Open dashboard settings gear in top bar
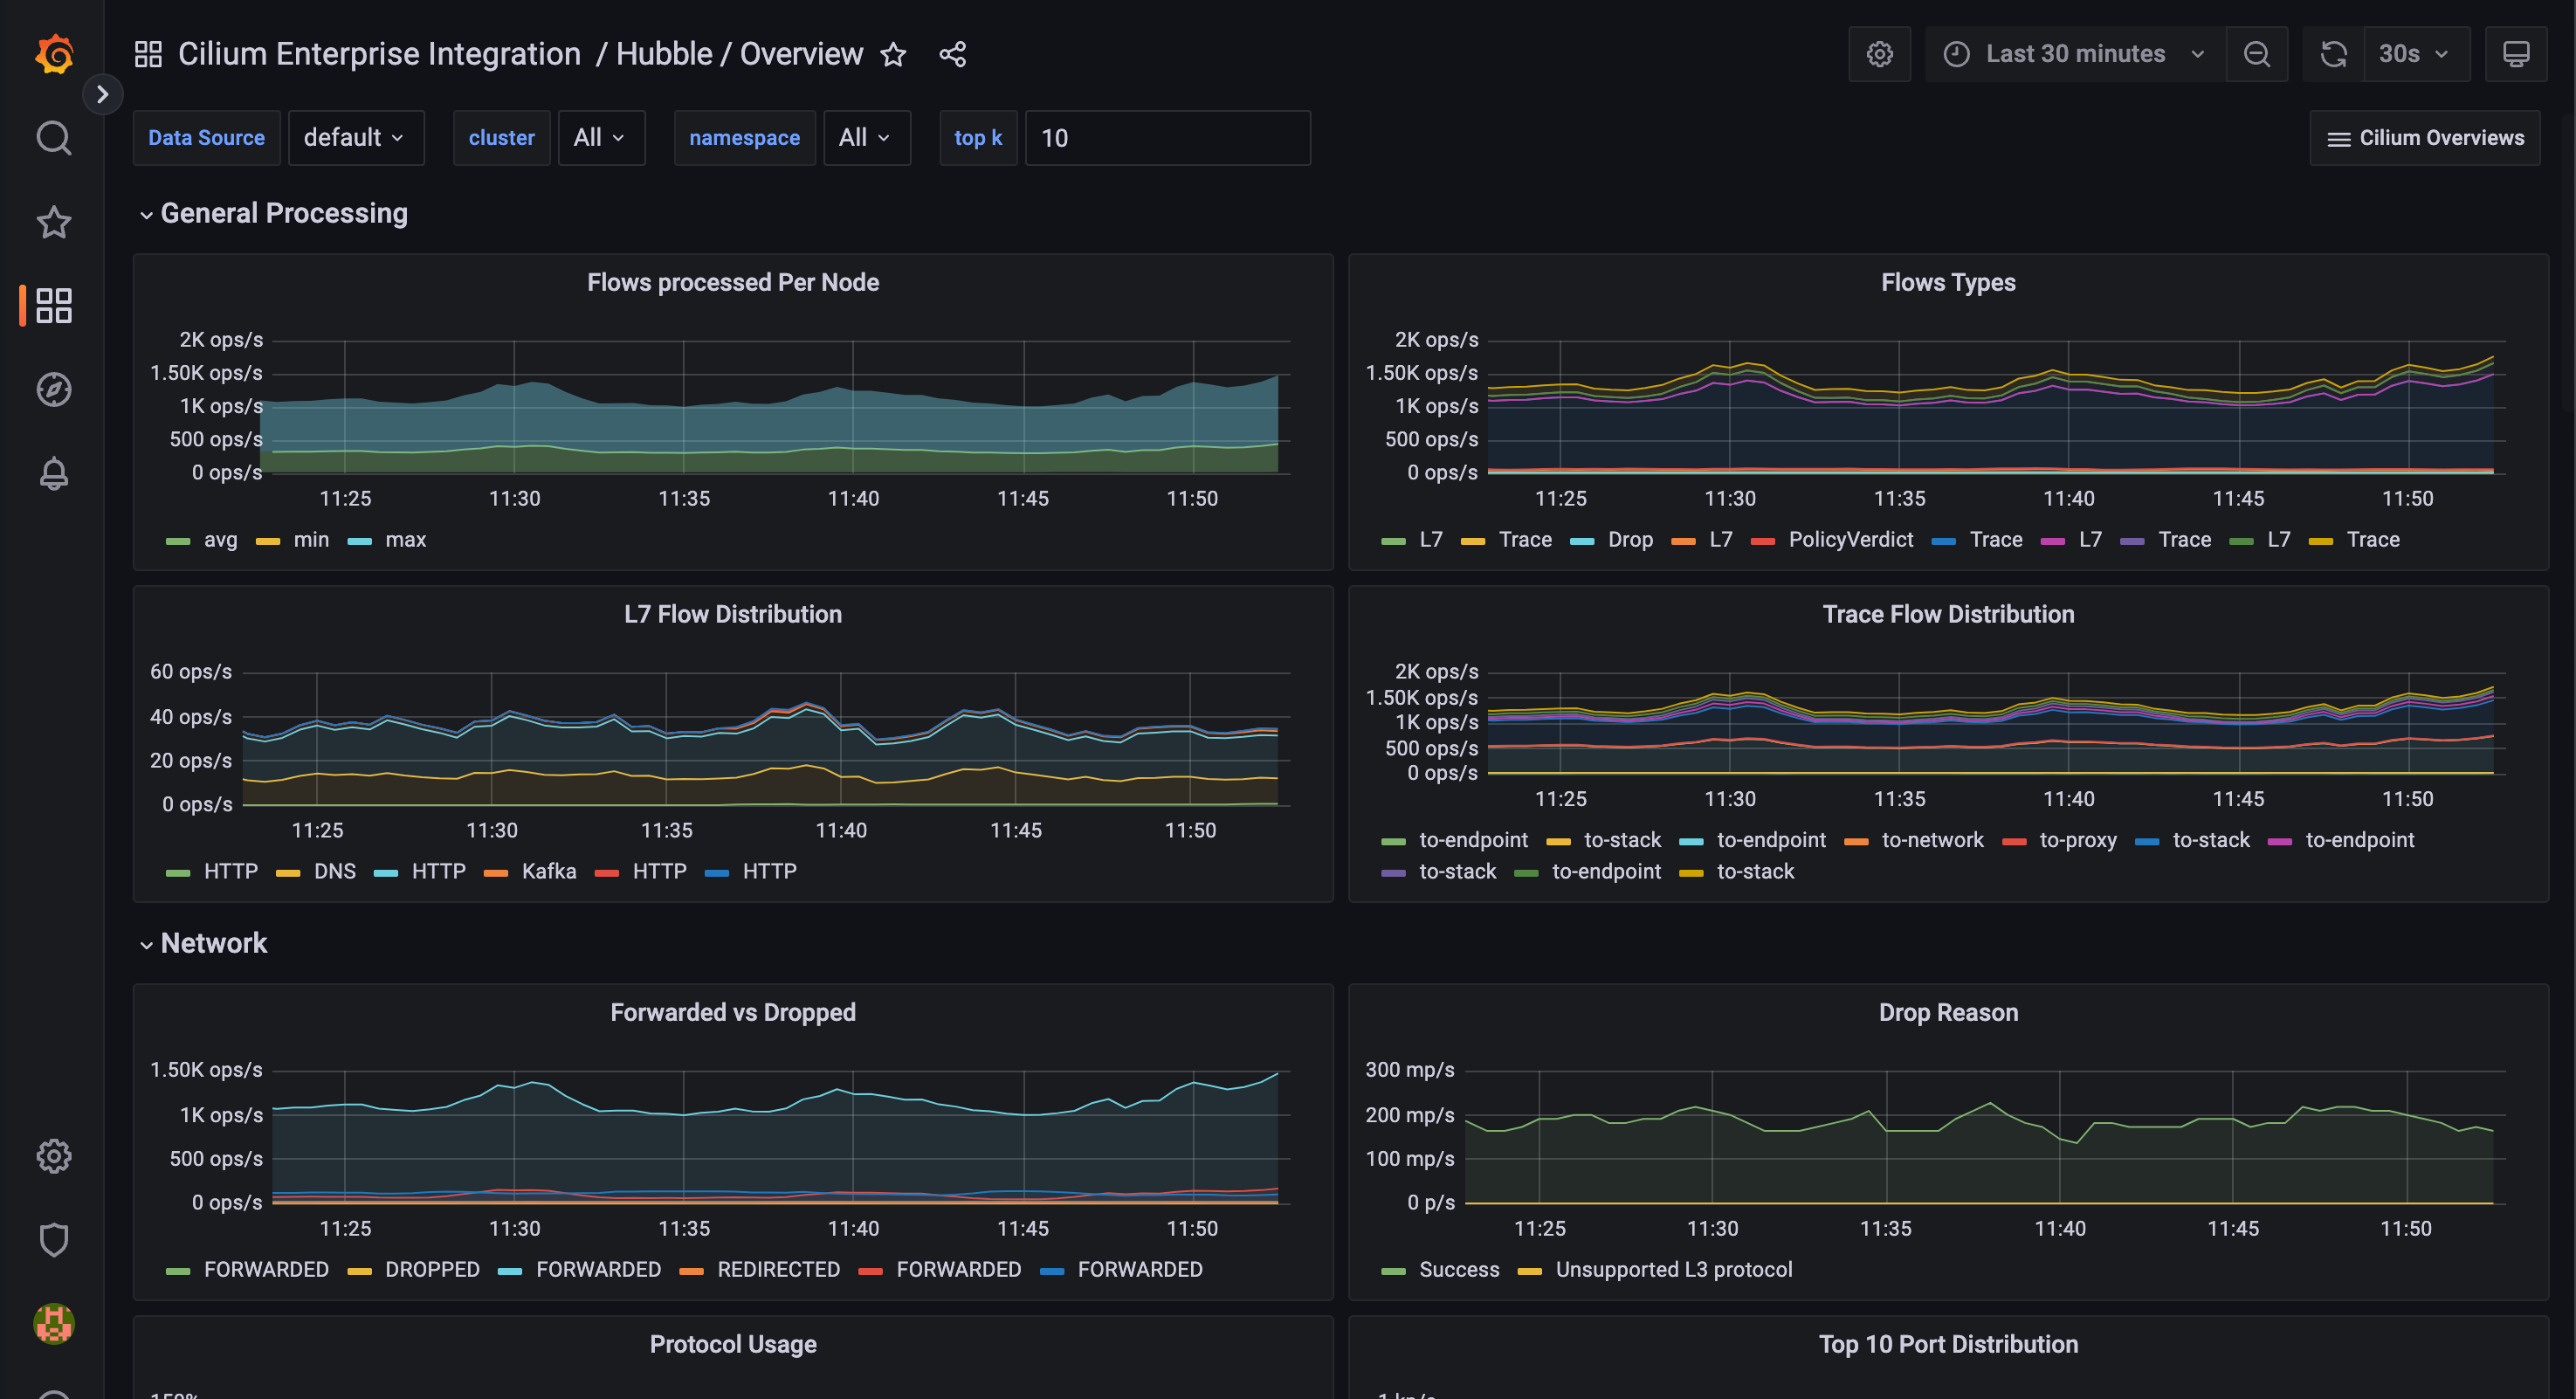Viewport: 2576px width, 1399px height. tap(1879, 54)
